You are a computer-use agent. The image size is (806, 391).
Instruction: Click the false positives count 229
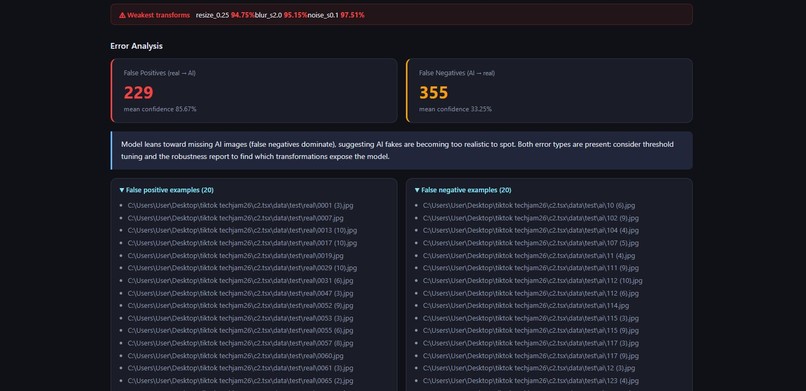[x=138, y=92]
